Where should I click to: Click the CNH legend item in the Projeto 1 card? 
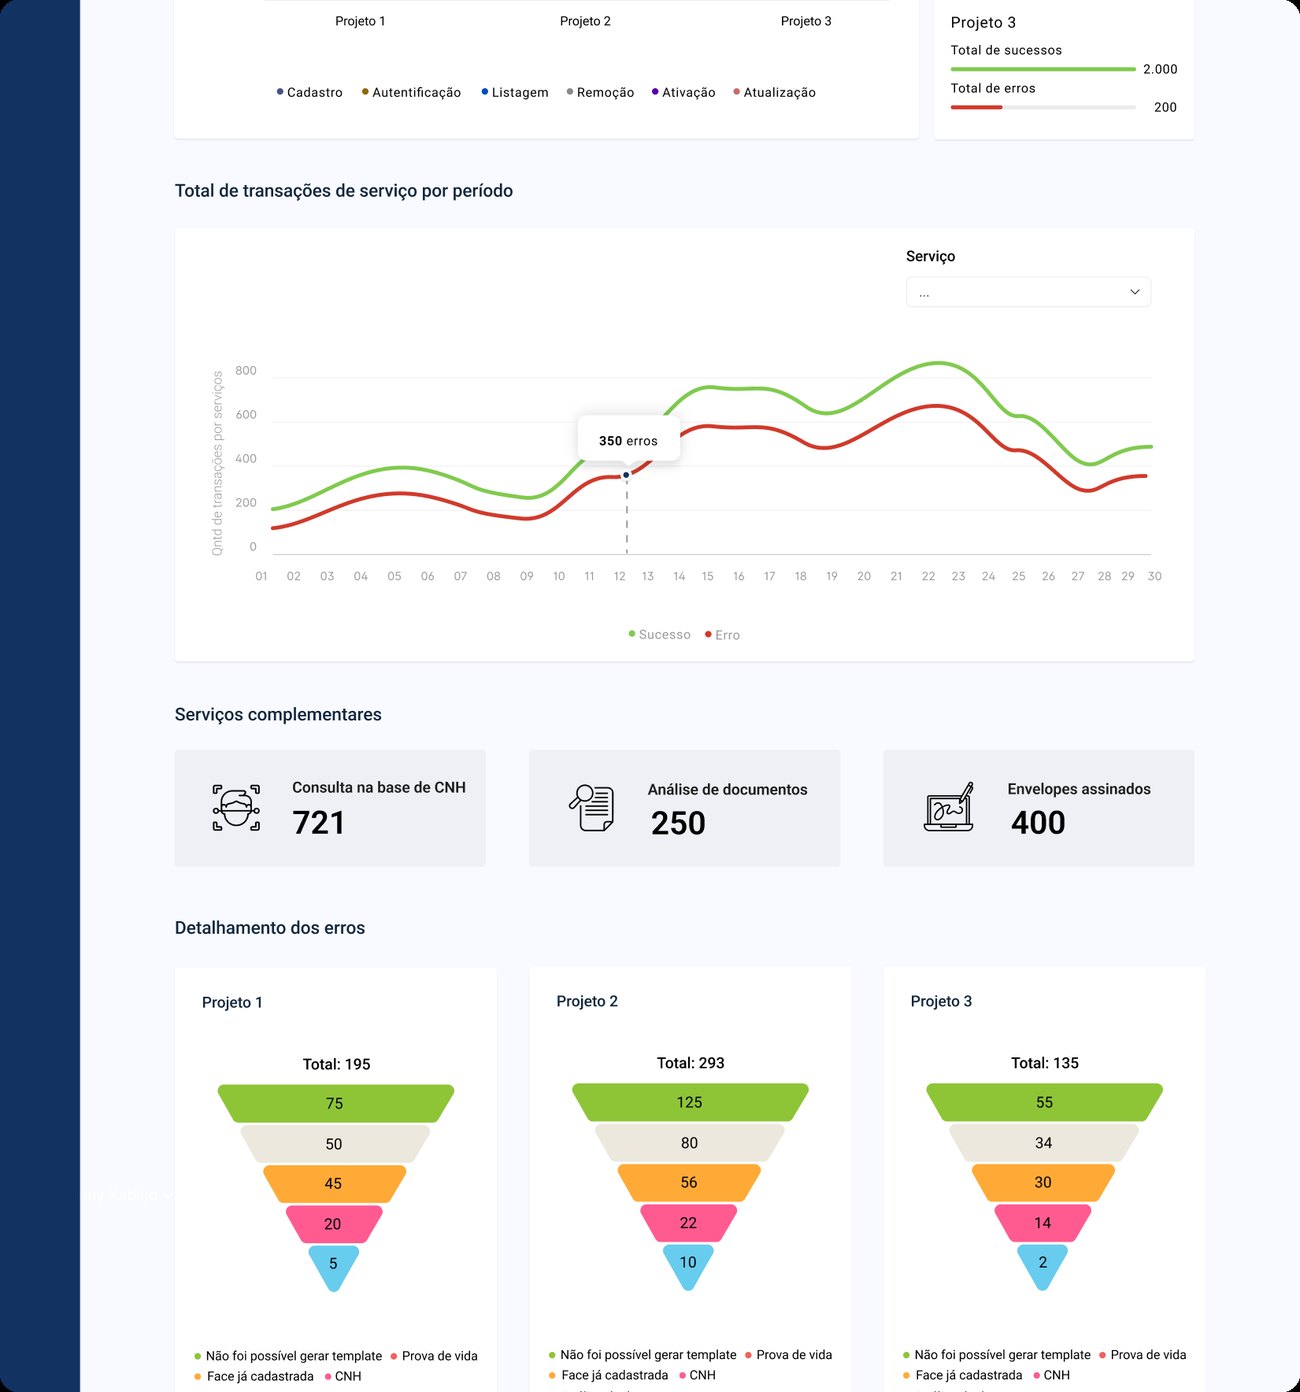[342, 1376]
